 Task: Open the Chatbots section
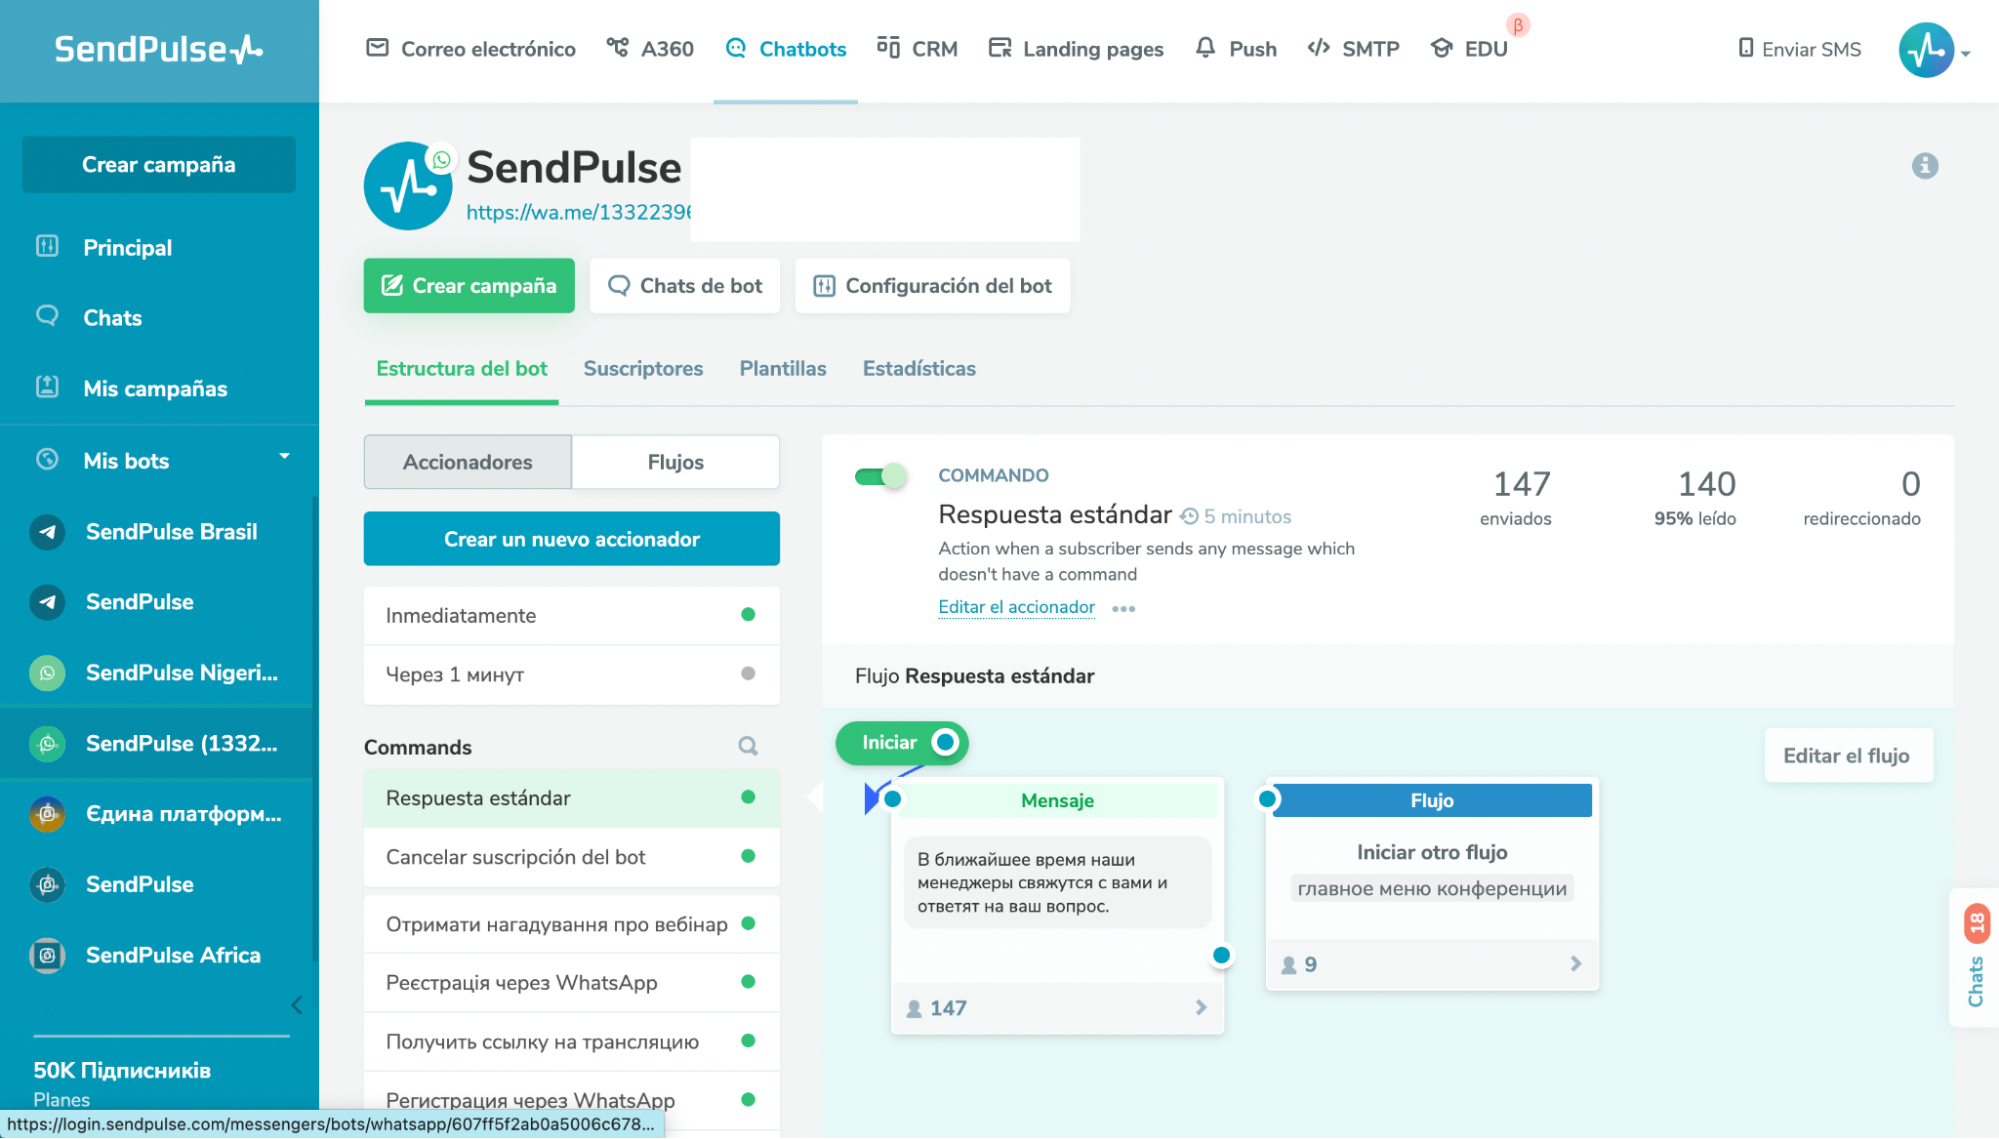786,49
